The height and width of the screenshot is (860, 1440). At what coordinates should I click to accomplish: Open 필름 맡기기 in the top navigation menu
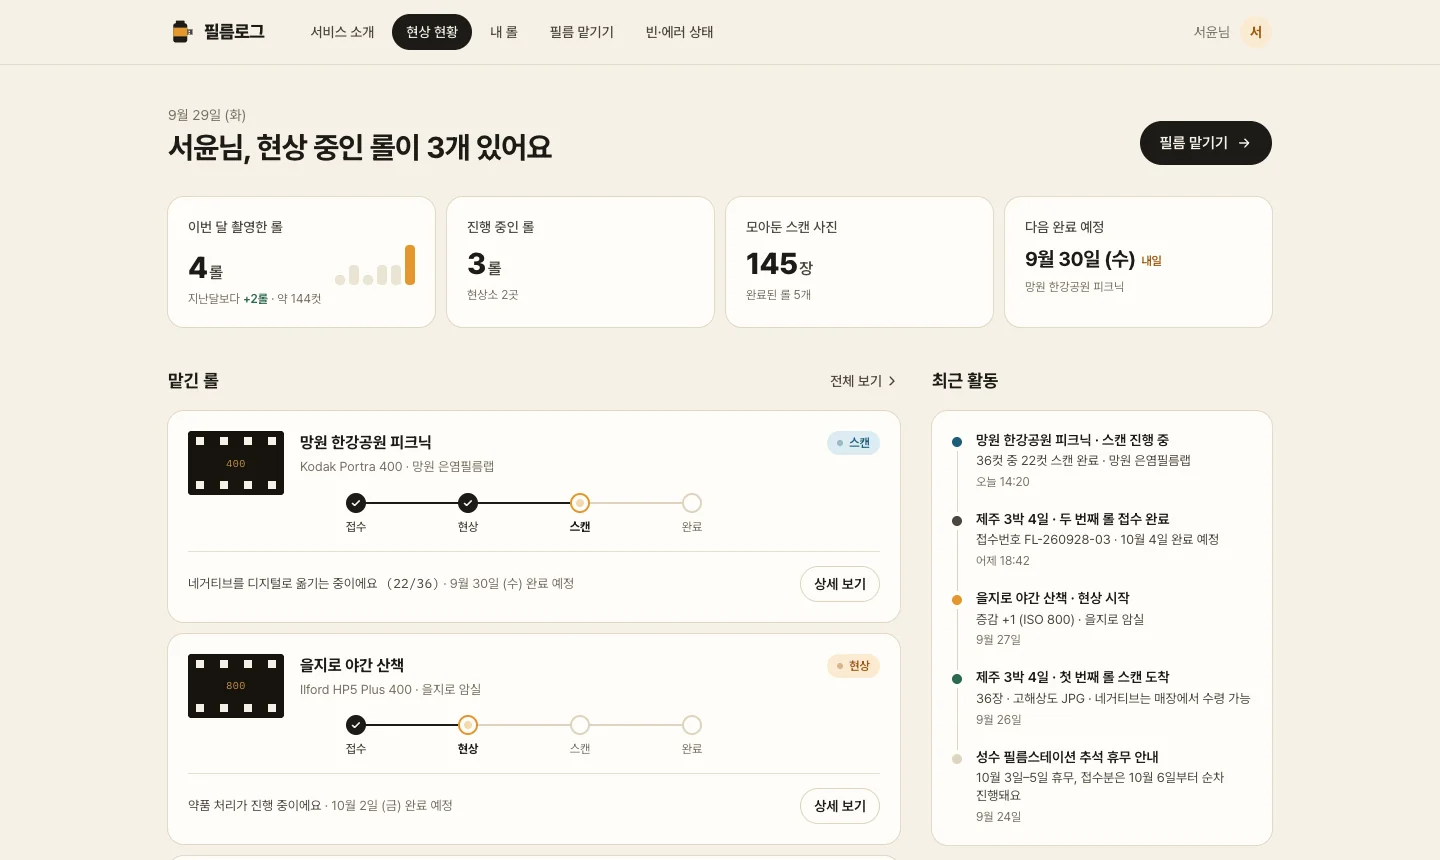582,32
